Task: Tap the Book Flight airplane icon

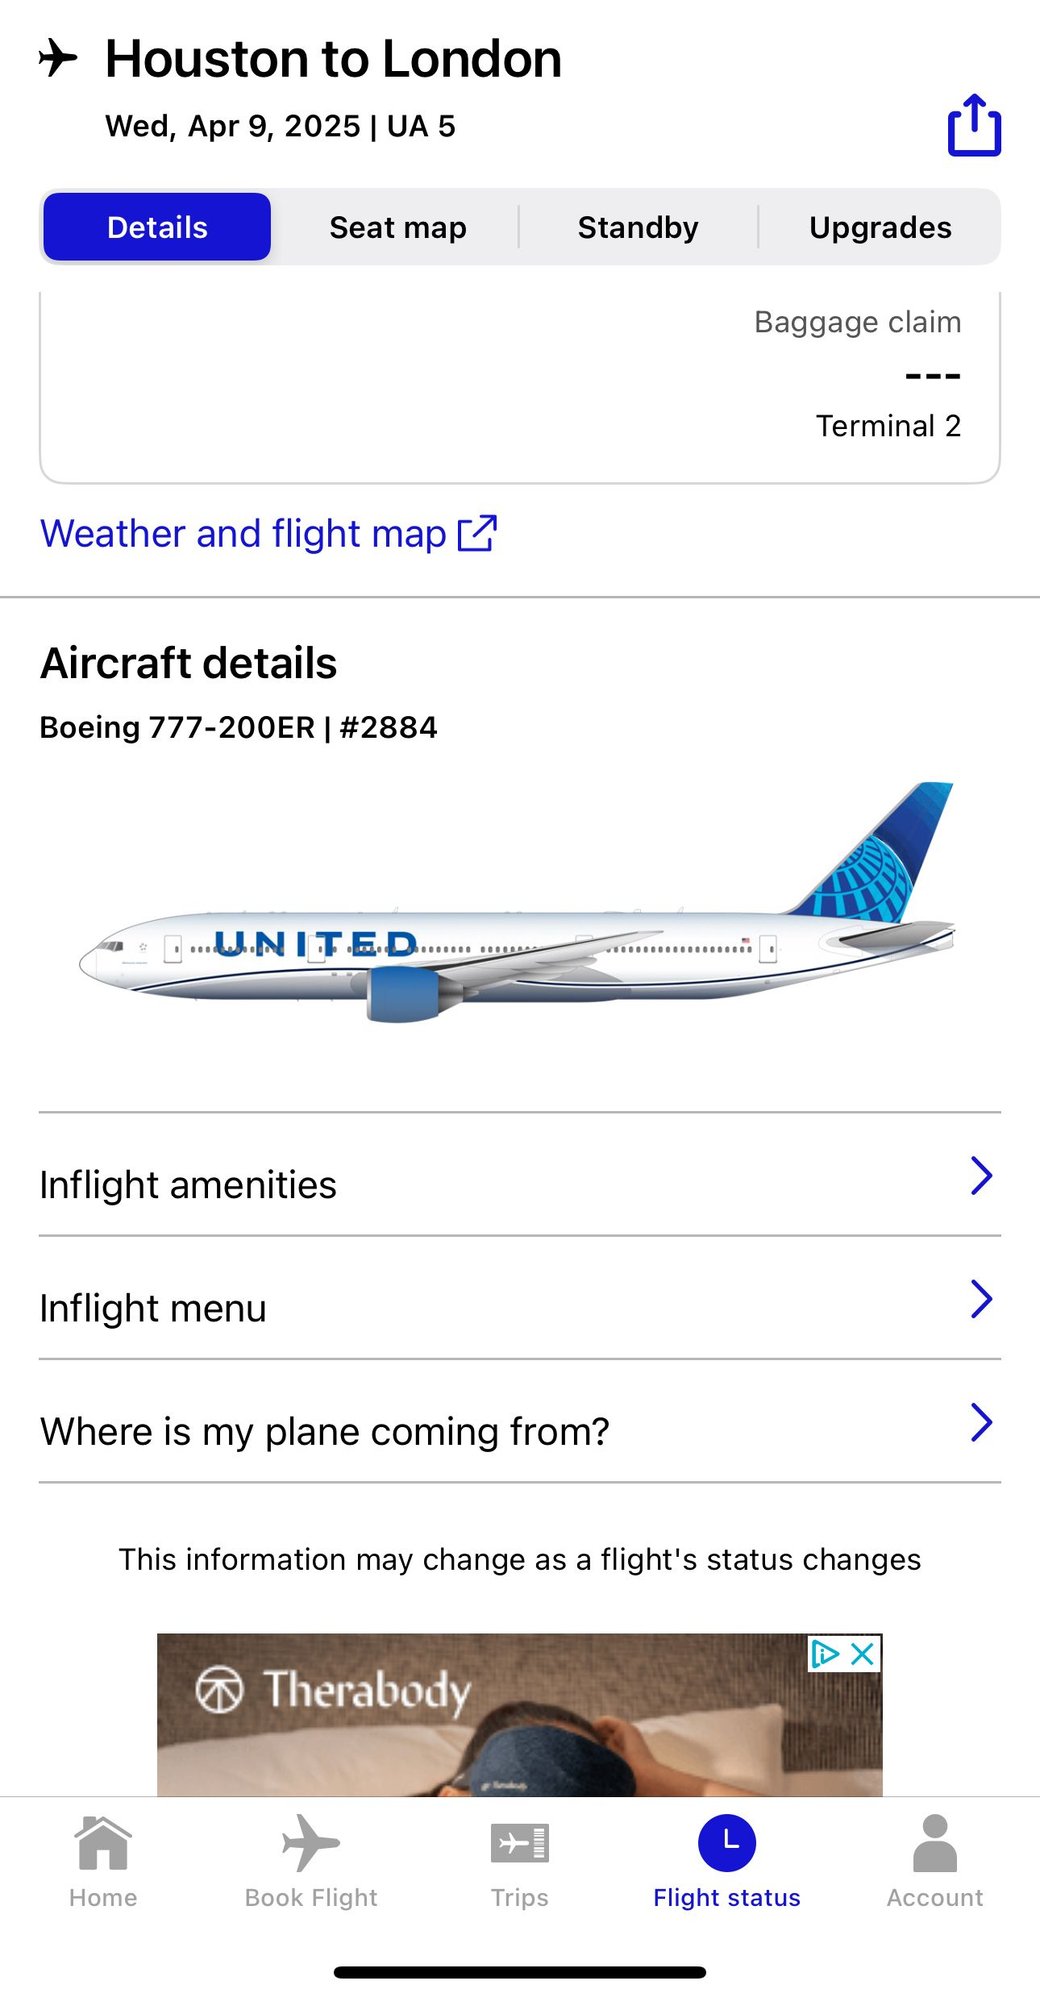Action: [311, 1843]
